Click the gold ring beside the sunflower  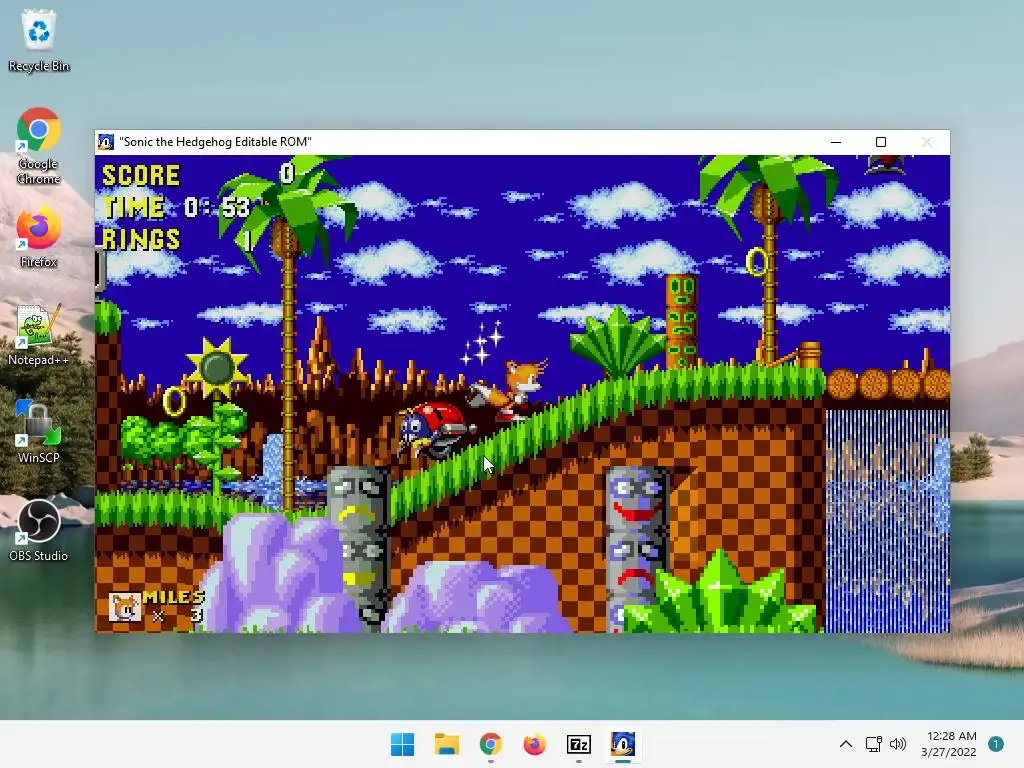[174, 401]
